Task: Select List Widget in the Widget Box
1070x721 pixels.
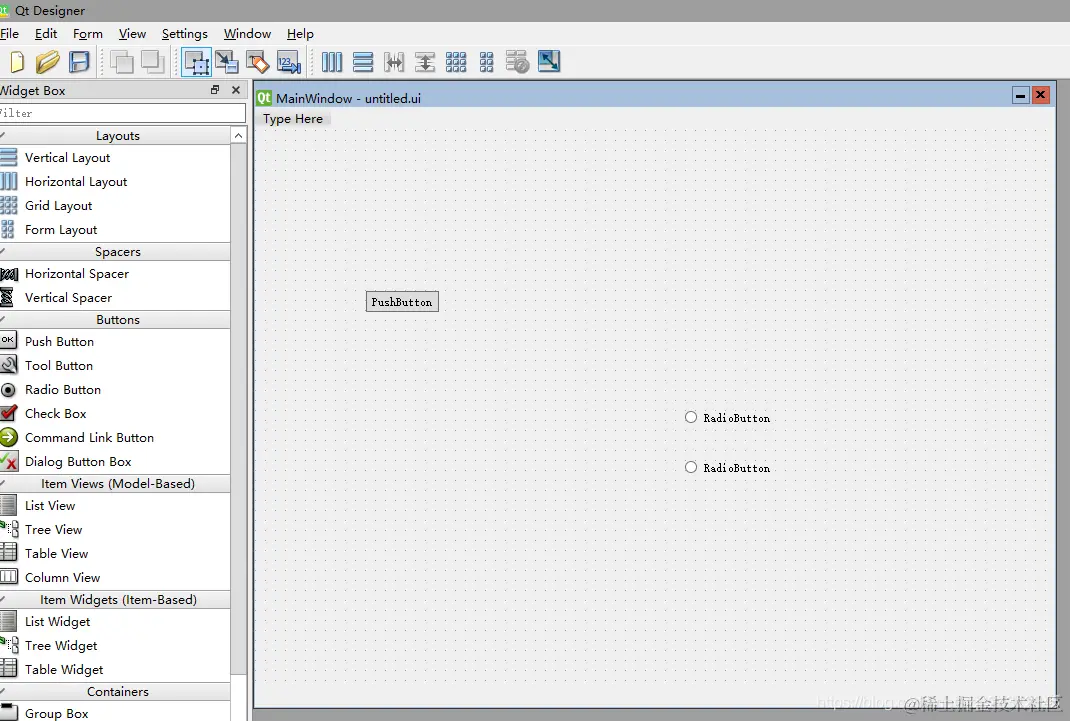Action: click(115, 621)
